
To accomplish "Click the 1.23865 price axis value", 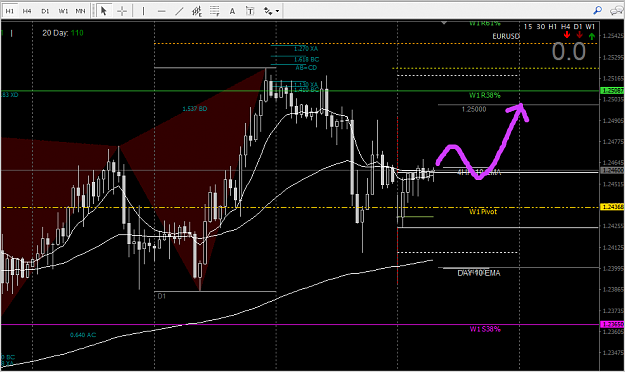I will pyautogui.click(x=613, y=289).
